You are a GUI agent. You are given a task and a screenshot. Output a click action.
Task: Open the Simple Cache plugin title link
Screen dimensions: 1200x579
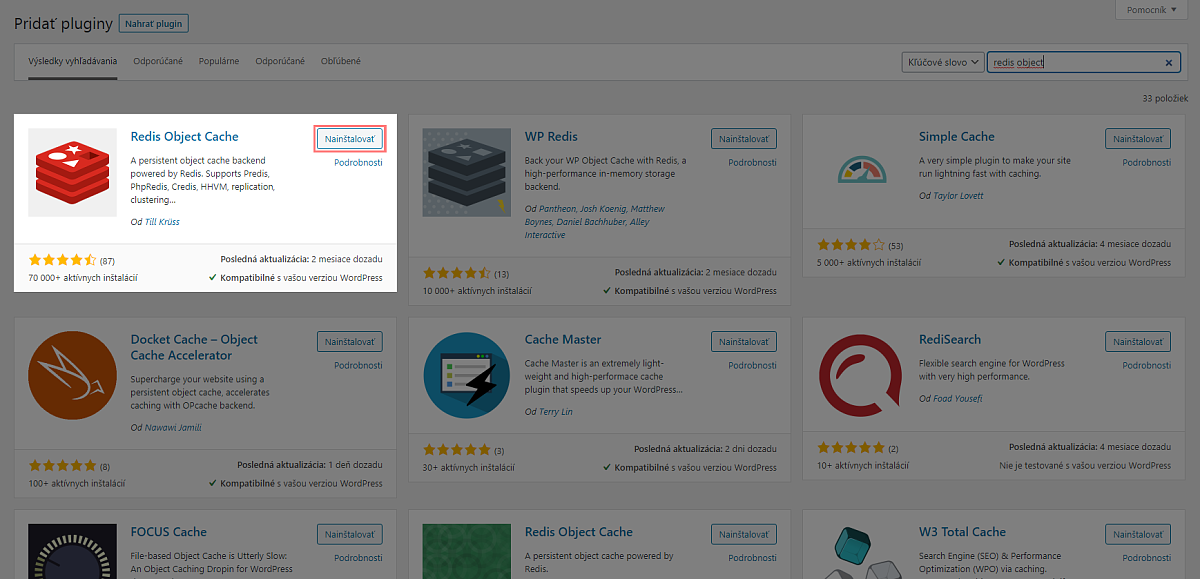point(957,136)
